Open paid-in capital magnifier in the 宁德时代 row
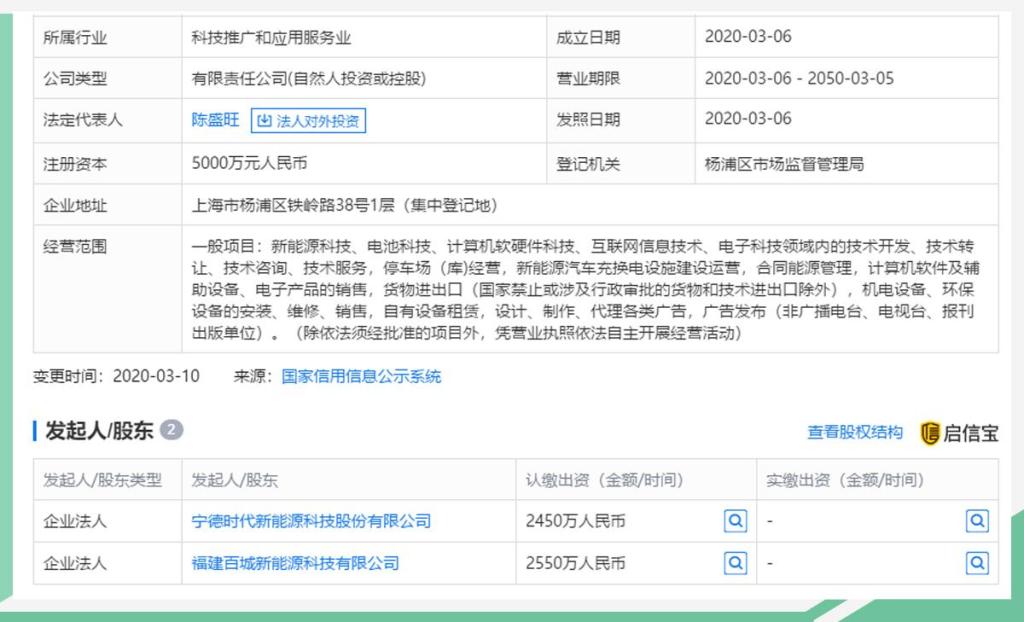 click(977, 521)
